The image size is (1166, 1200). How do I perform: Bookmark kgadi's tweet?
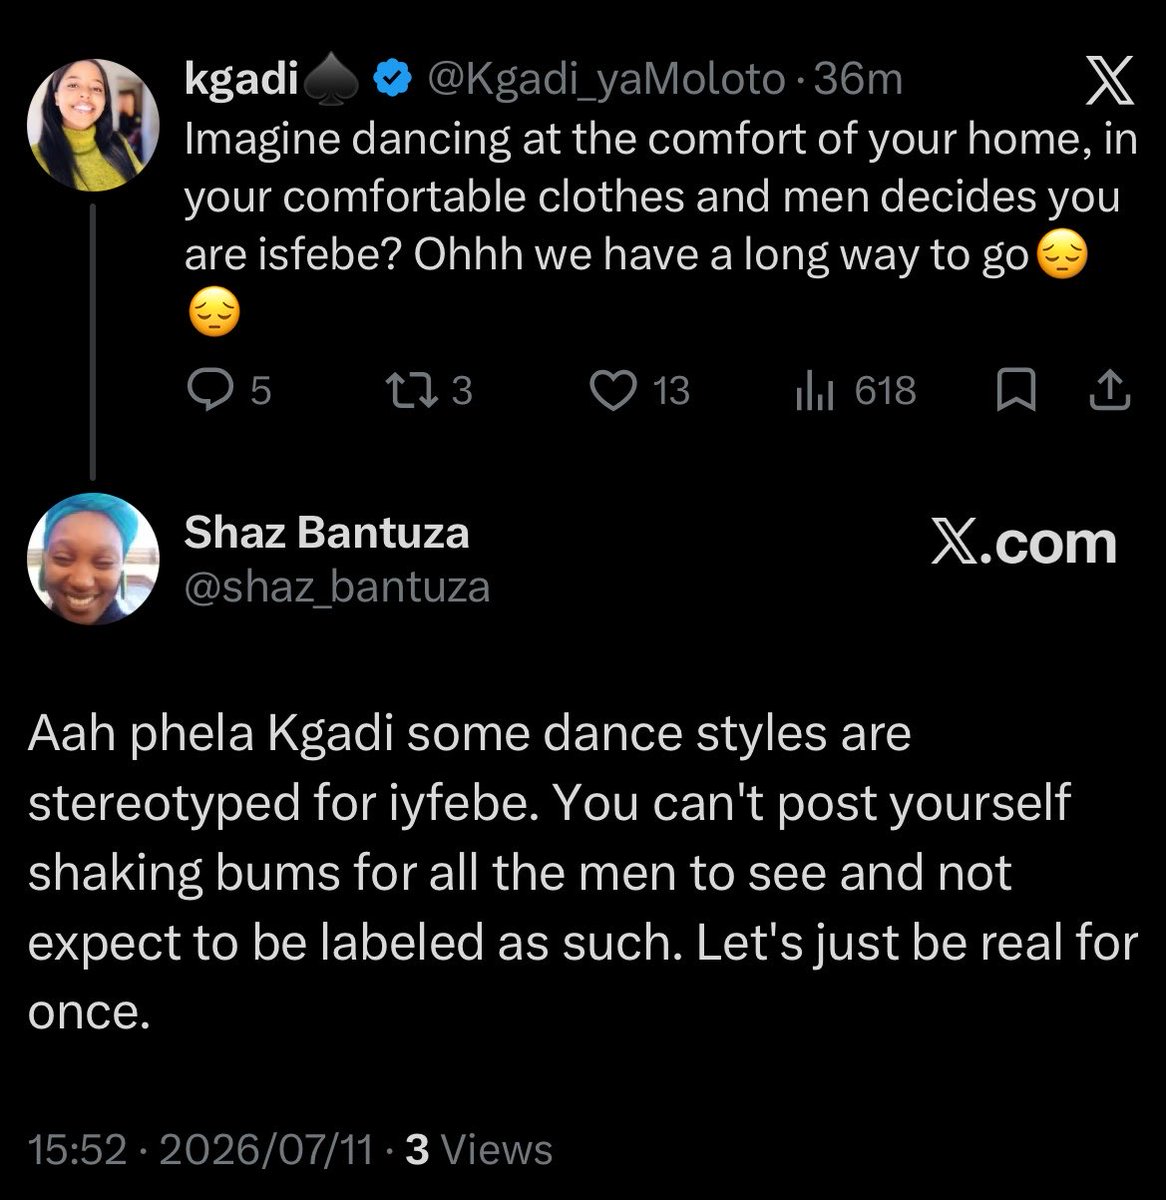[1015, 391]
